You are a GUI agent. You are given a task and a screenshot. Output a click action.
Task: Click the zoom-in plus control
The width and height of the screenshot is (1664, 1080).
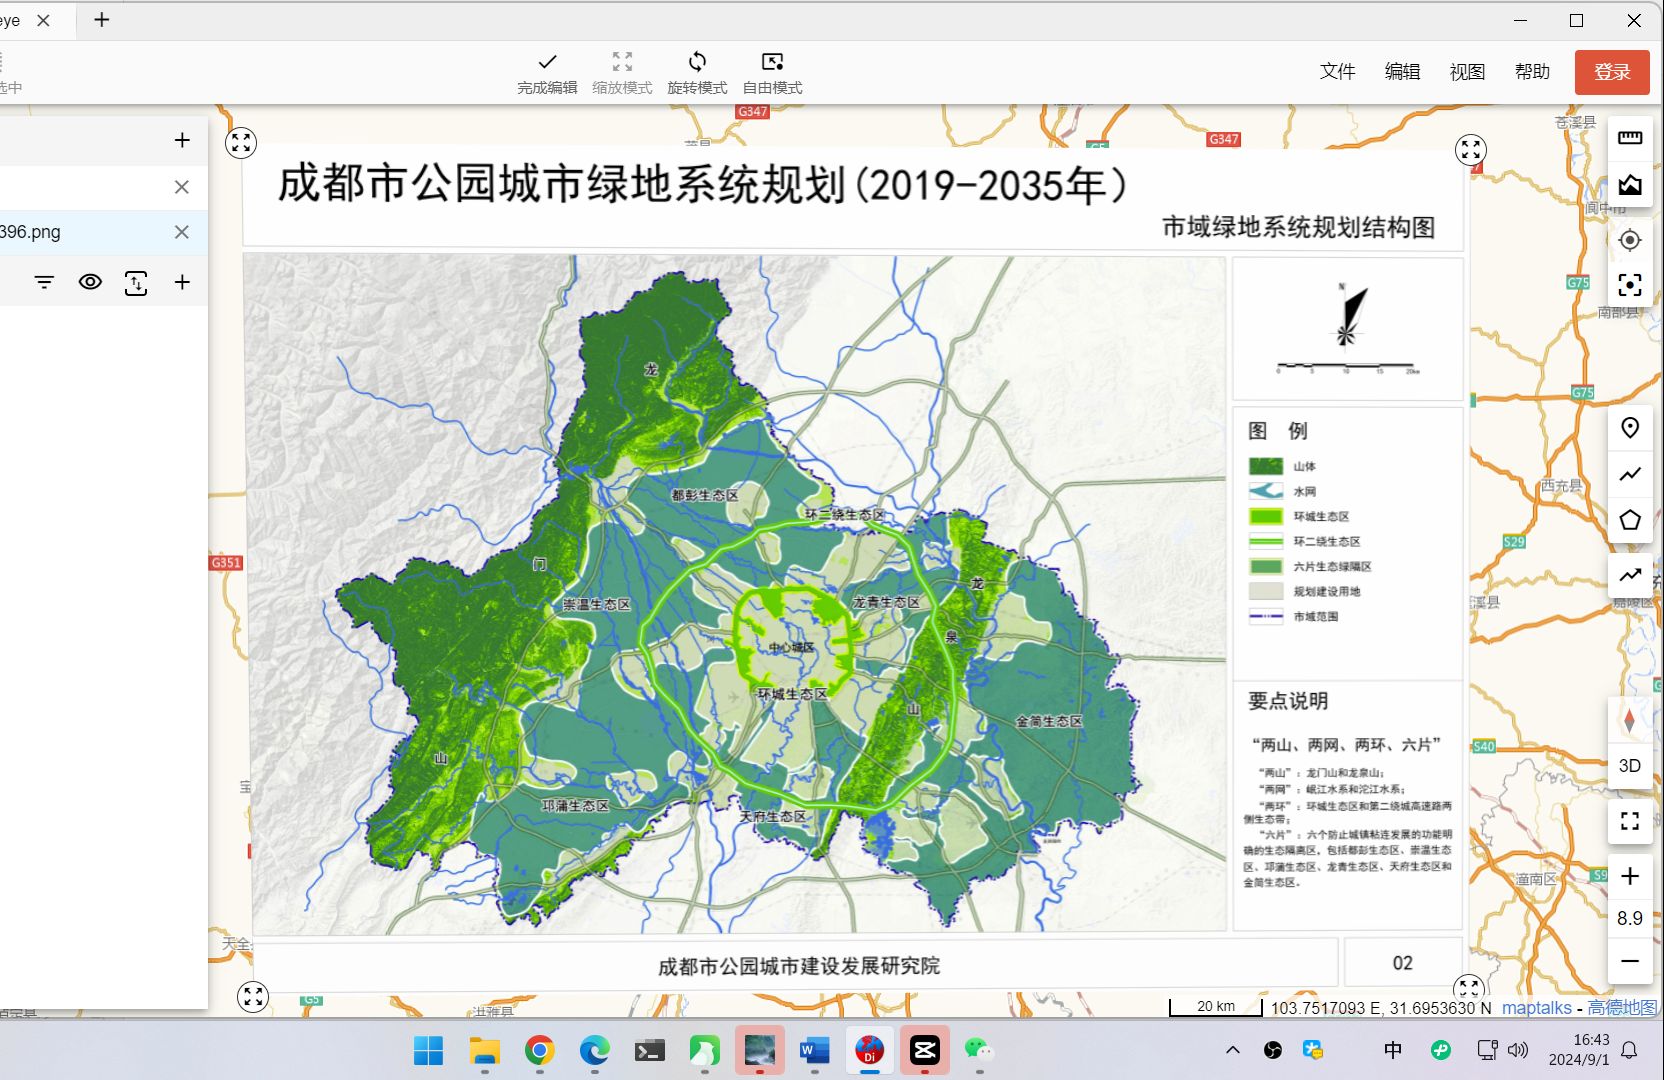point(1630,876)
